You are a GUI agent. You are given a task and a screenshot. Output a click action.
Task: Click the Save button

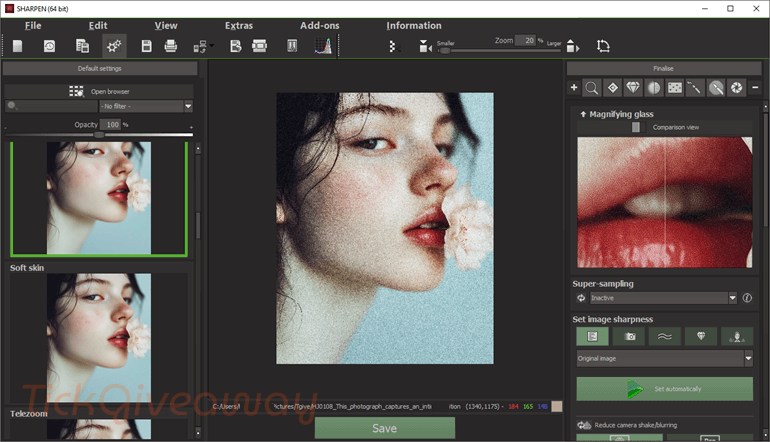pyautogui.click(x=385, y=428)
